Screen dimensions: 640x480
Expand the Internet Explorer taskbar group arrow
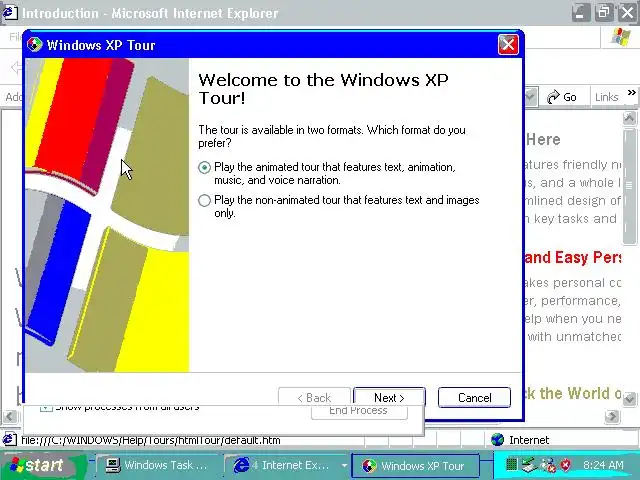pos(344,465)
